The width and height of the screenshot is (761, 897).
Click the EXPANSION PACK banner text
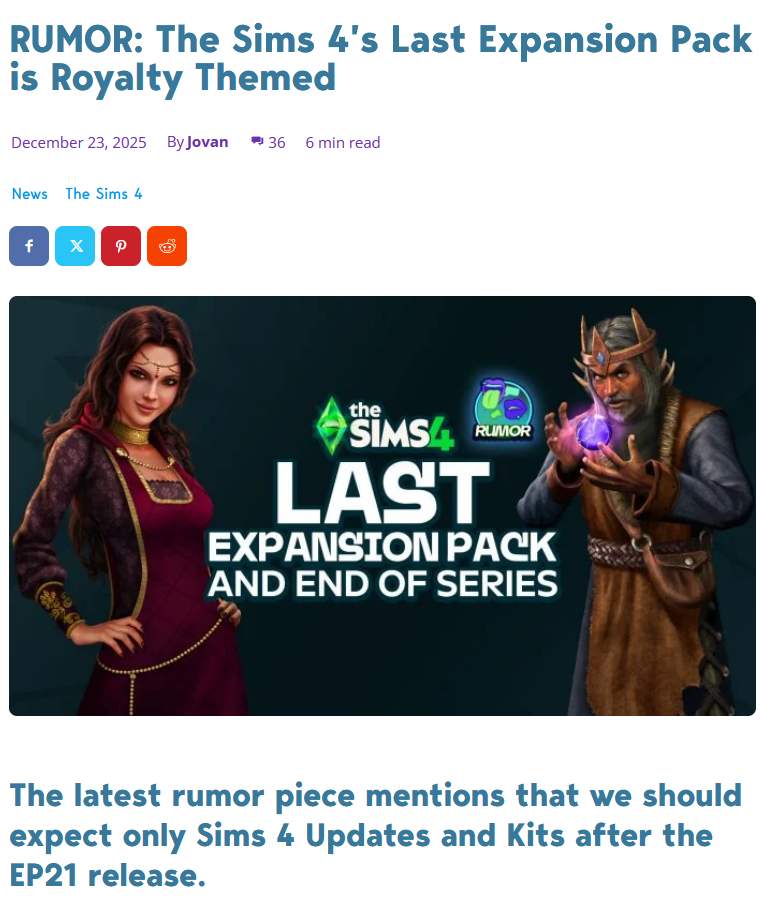tap(382, 547)
